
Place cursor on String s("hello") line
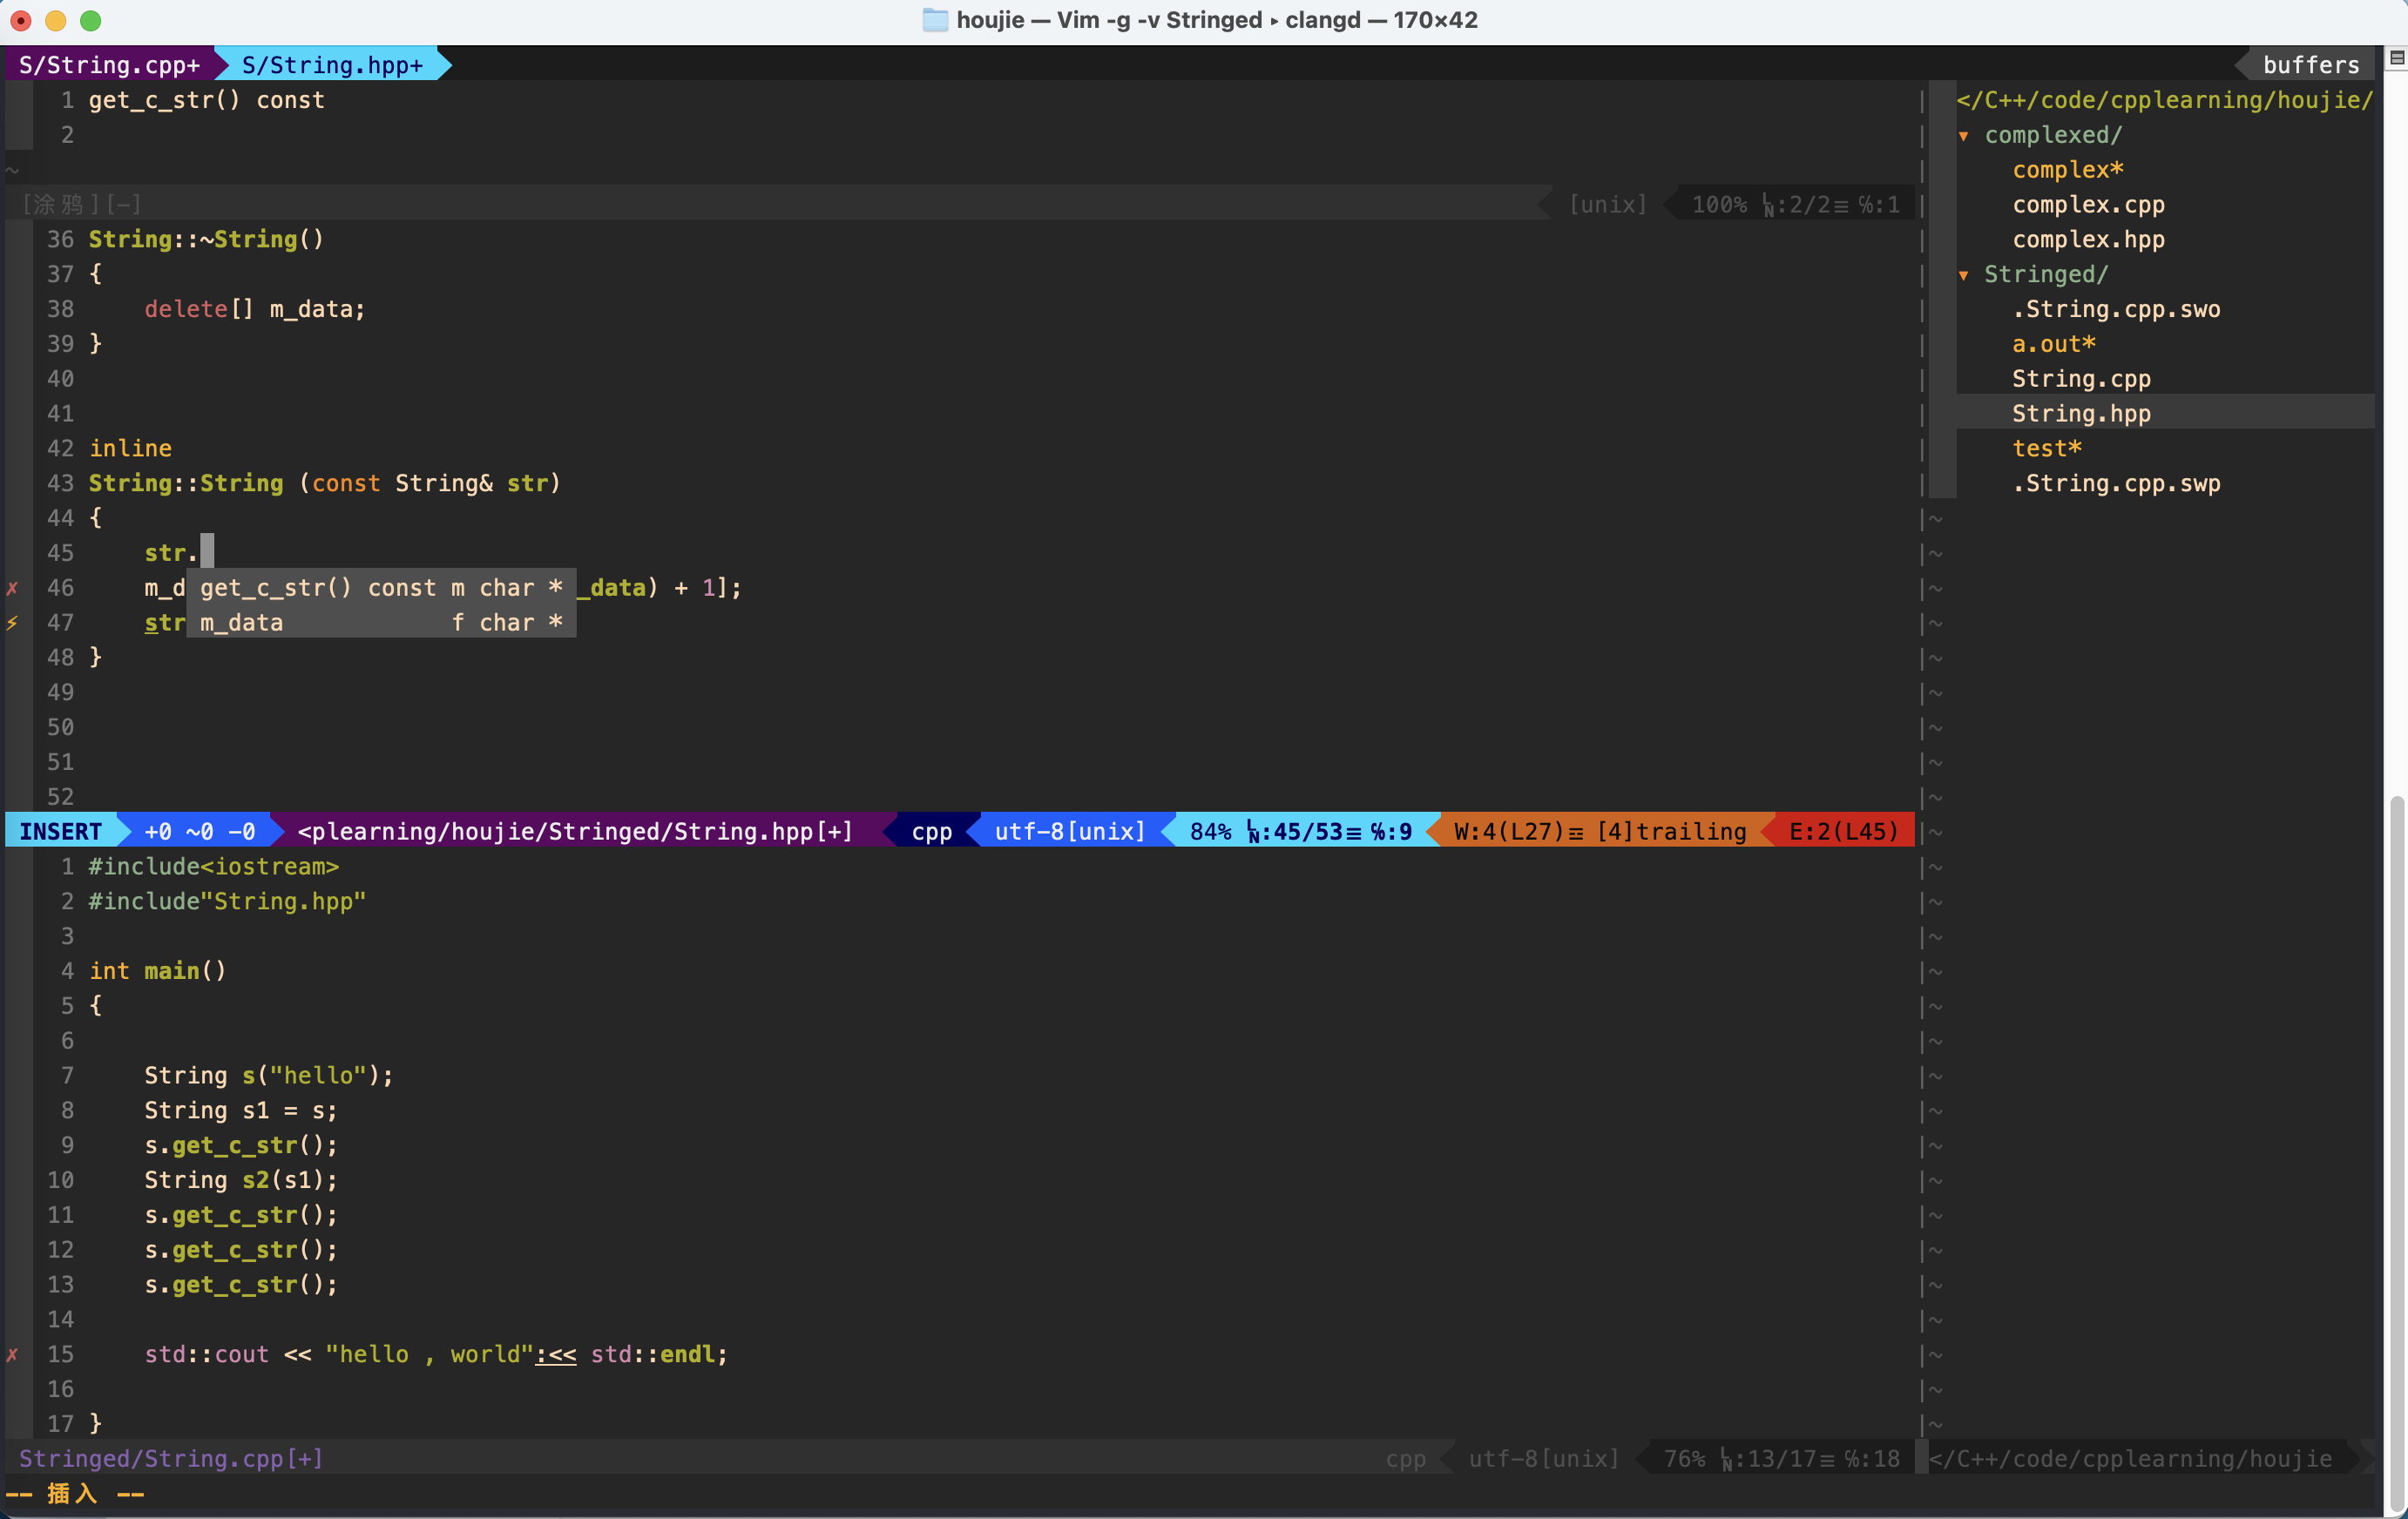tap(269, 1076)
